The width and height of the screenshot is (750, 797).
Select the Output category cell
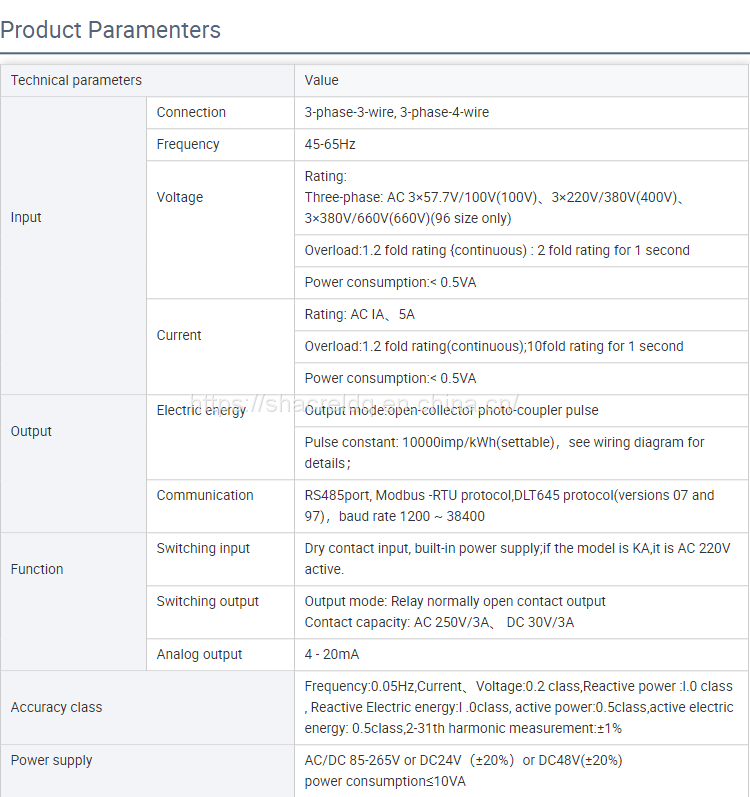pyautogui.click(x=31, y=431)
